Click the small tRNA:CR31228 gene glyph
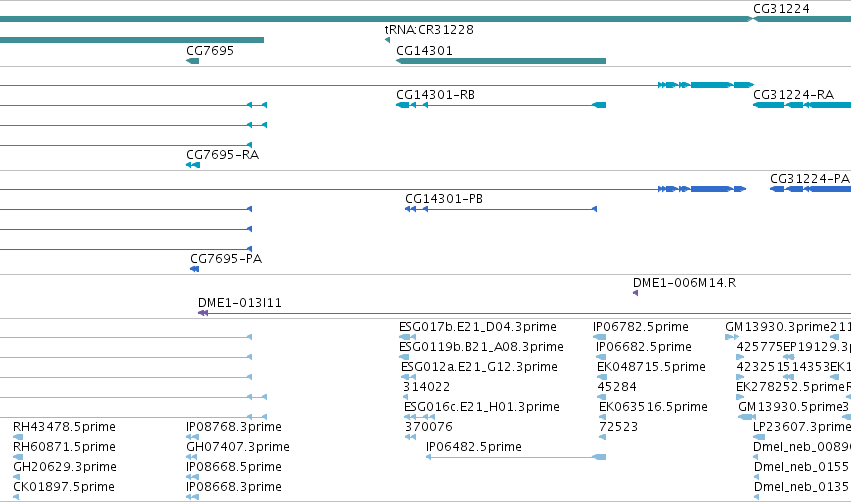Screen dimensions: 851x502 point(388,40)
